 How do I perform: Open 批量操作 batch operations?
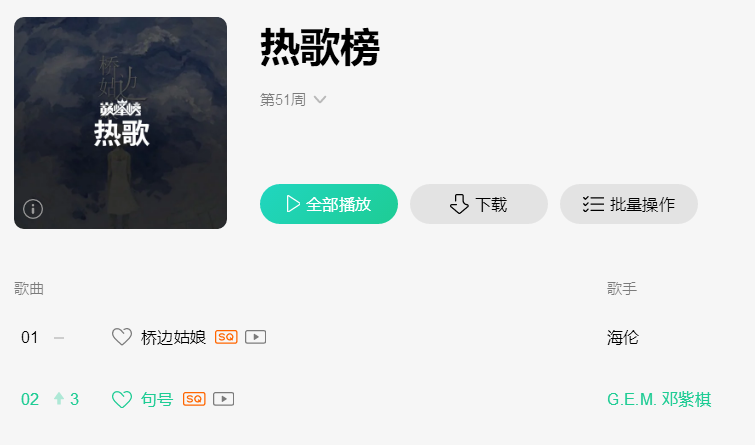629,204
